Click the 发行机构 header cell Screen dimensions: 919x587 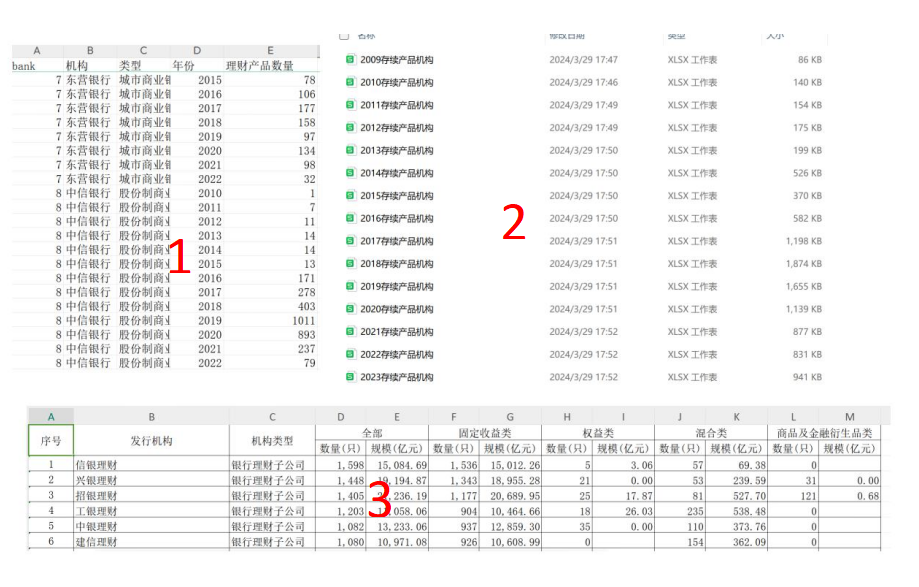point(151,441)
